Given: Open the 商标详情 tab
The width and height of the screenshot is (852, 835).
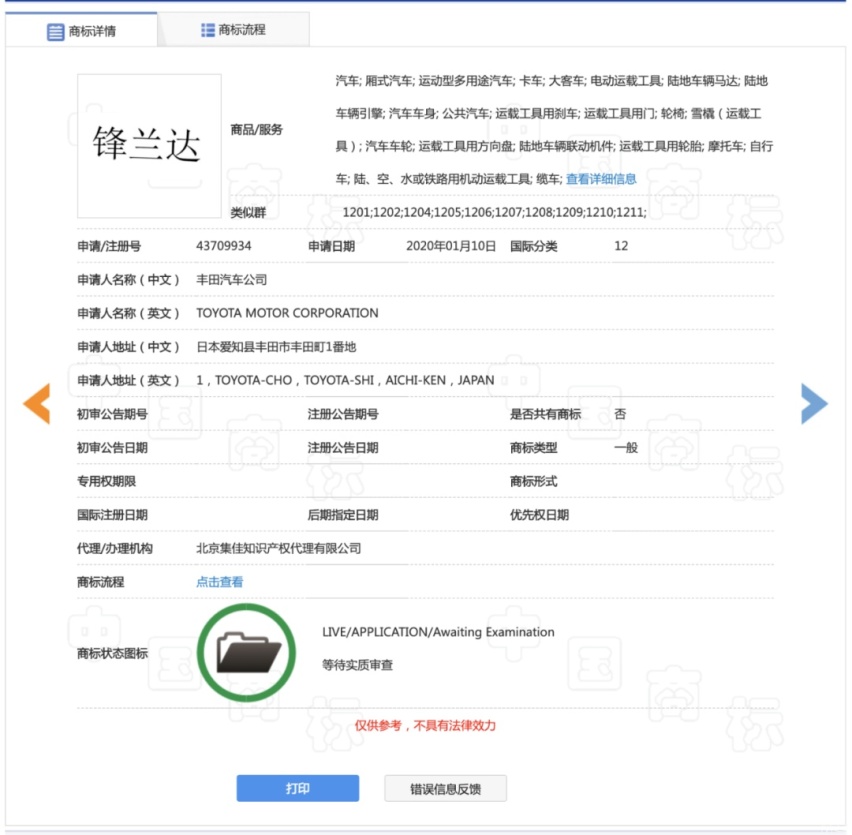Looking at the screenshot, I should coord(82,31).
